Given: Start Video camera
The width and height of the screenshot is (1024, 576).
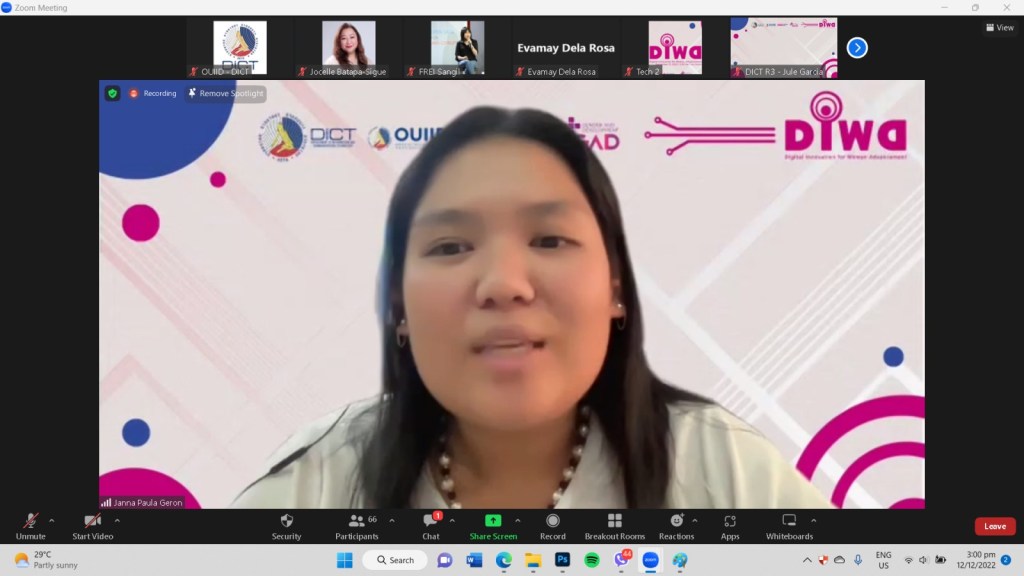Looking at the screenshot, I should click(x=92, y=526).
